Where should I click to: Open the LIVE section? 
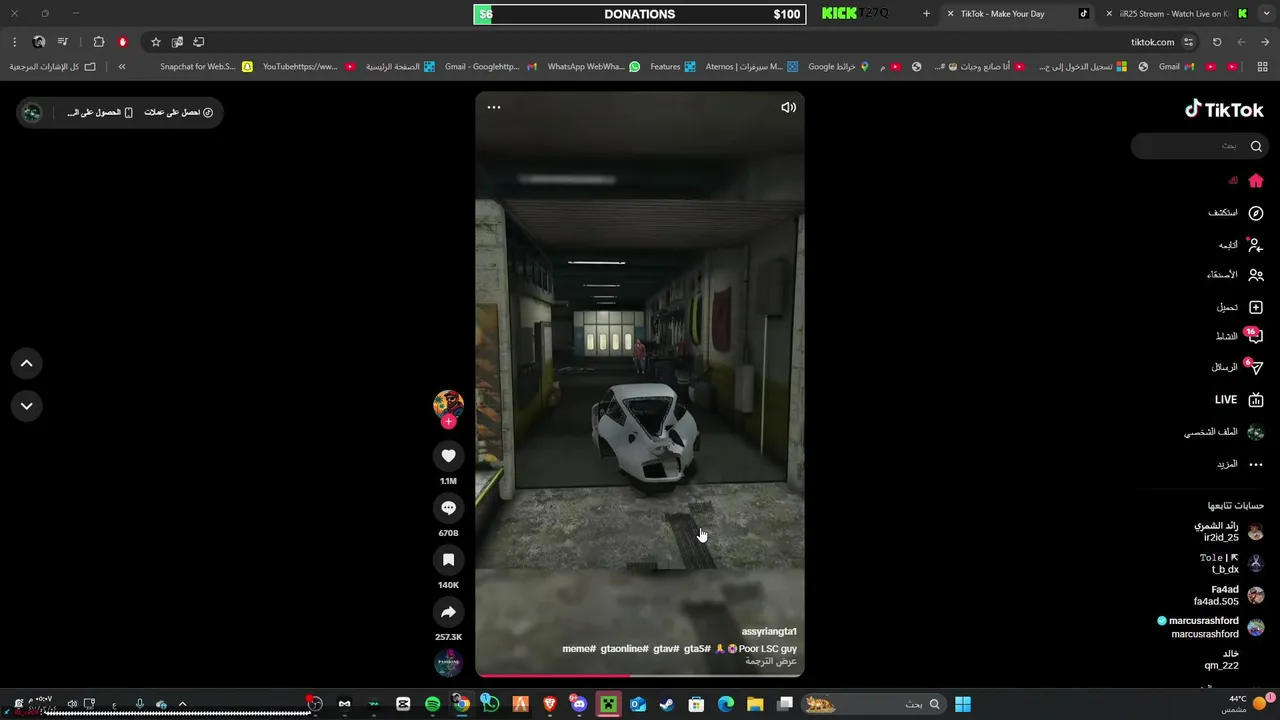(1240, 400)
